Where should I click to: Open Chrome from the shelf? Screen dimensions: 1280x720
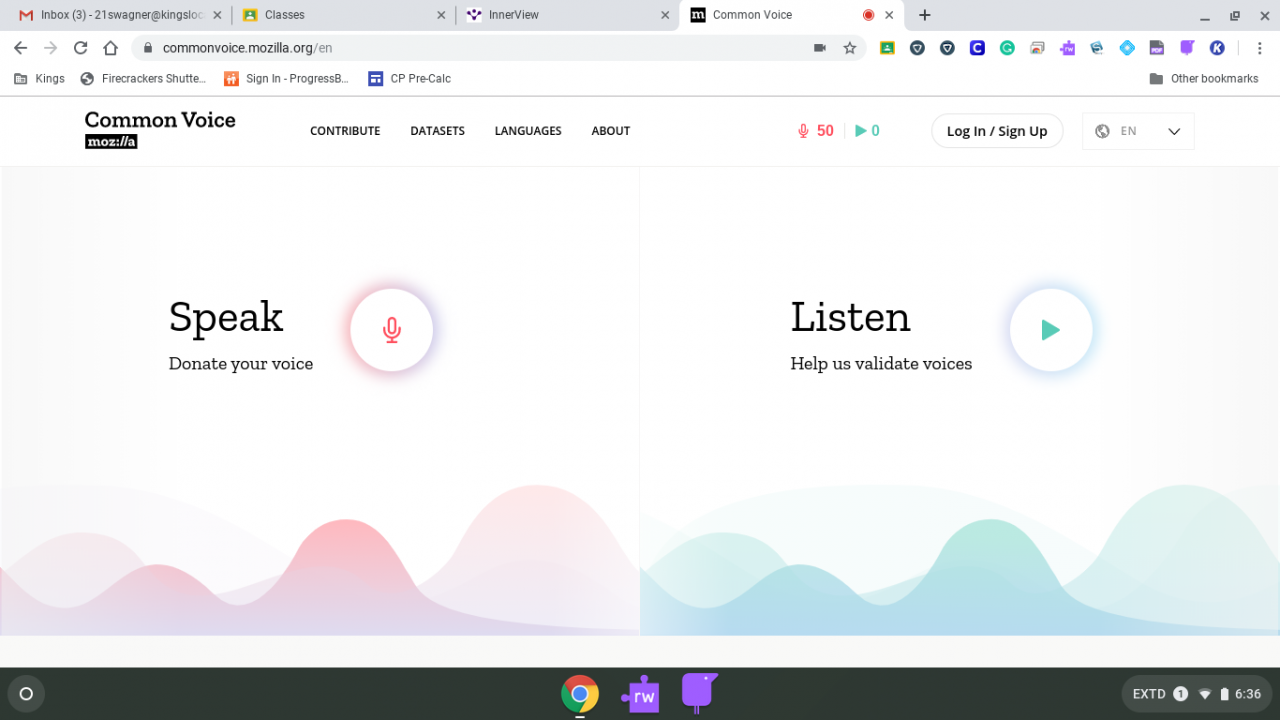coord(580,694)
